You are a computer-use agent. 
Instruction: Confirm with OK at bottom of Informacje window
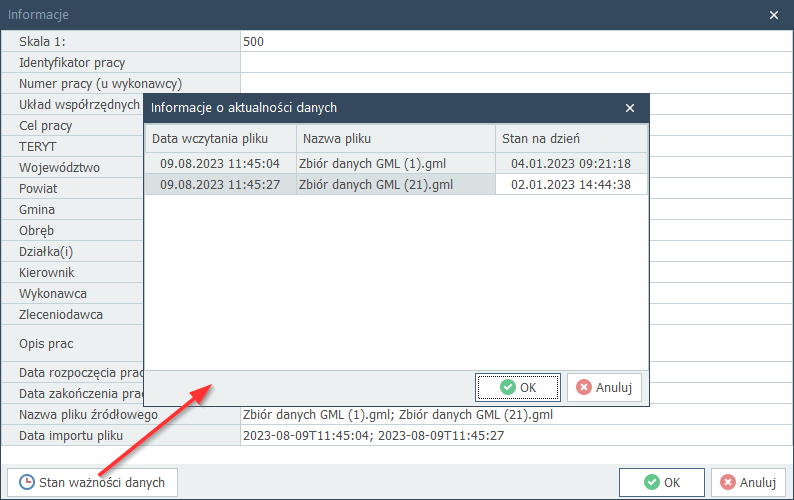tap(661, 482)
